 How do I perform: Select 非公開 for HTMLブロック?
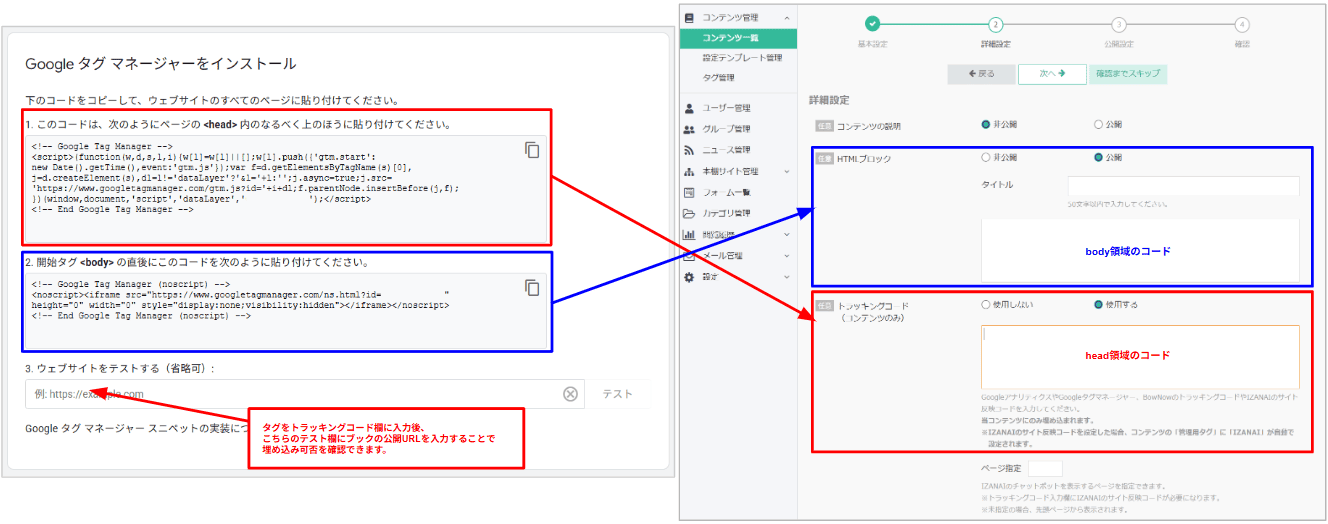[x=987, y=158]
